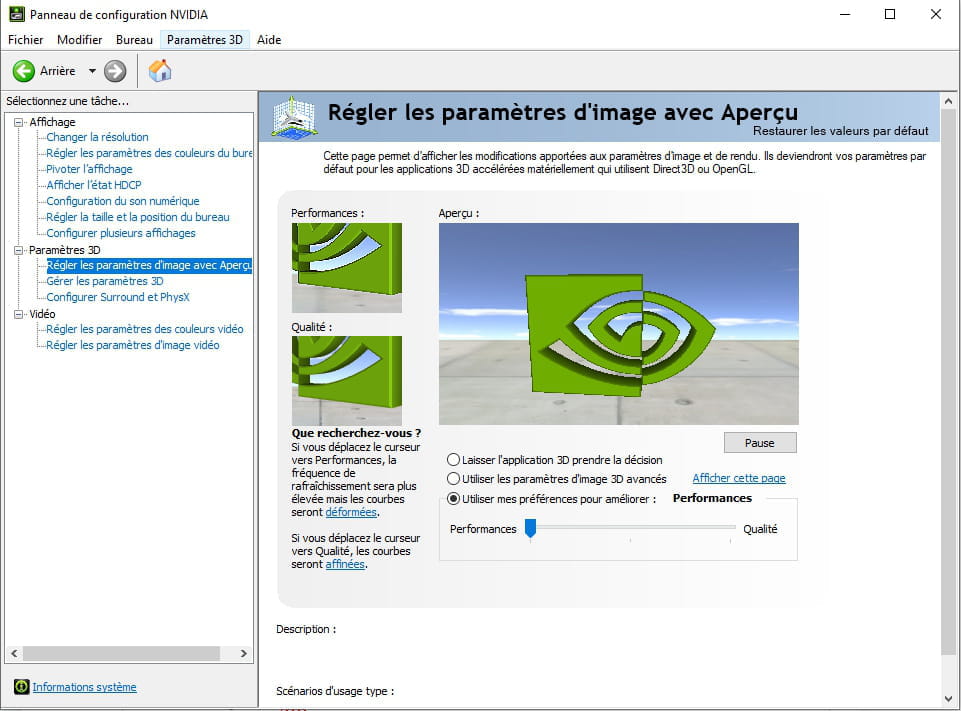The width and height of the screenshot is (961, 711).
Task: Collapse the Vidéo tree node
Action: [18, 314]
